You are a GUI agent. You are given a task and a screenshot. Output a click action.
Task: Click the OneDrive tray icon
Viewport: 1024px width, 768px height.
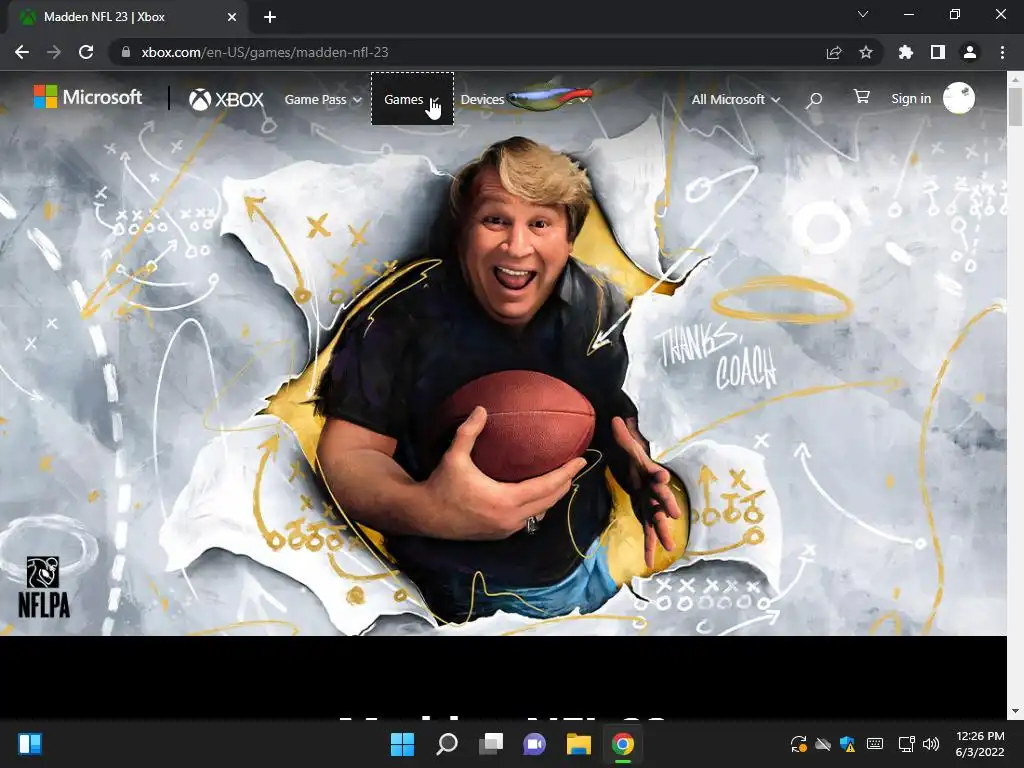(x=823, y=744)
